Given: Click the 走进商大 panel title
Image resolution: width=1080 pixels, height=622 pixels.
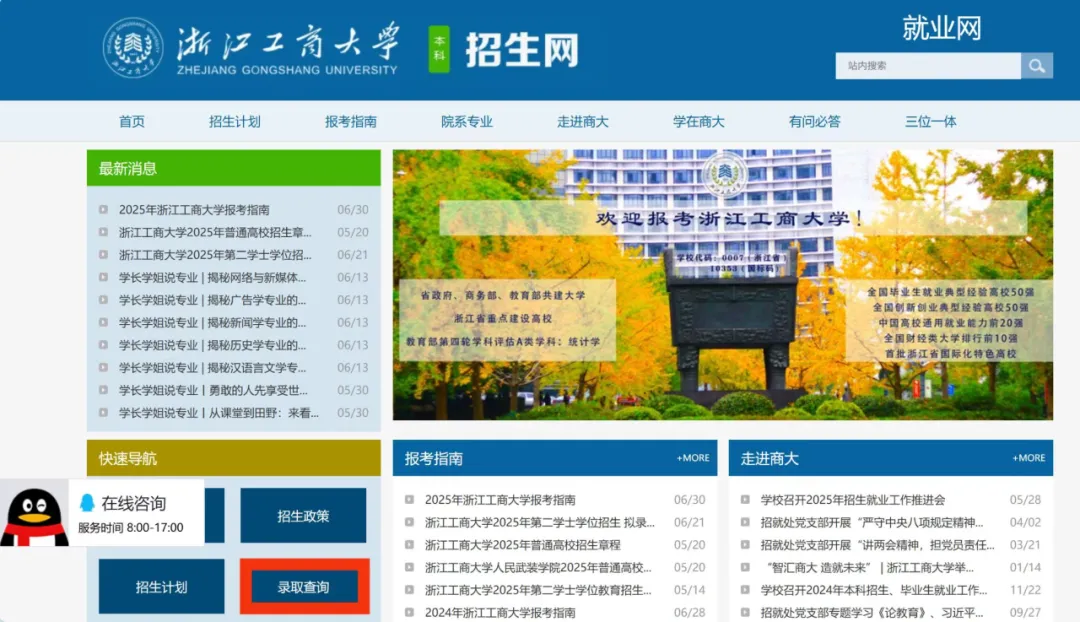Looking at the screenshot, I should [x=769, y=459].
